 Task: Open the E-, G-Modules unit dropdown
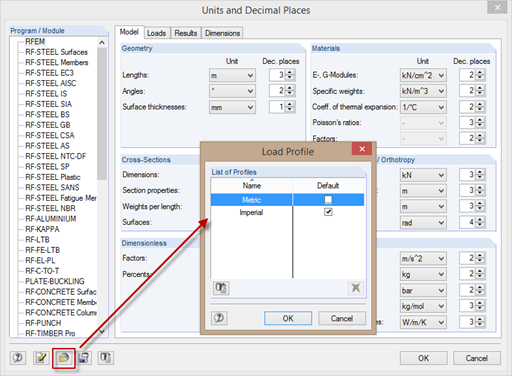coord(423,75)
